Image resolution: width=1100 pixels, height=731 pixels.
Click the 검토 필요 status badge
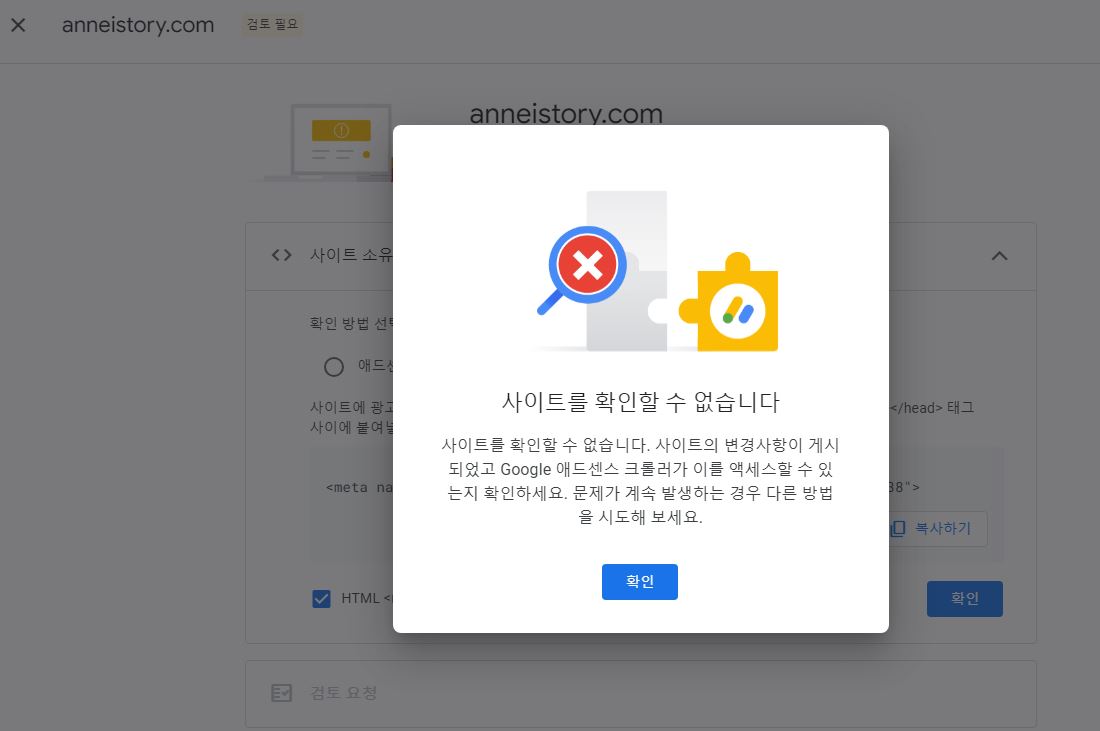pyautogui.click(x=272, y=25)
